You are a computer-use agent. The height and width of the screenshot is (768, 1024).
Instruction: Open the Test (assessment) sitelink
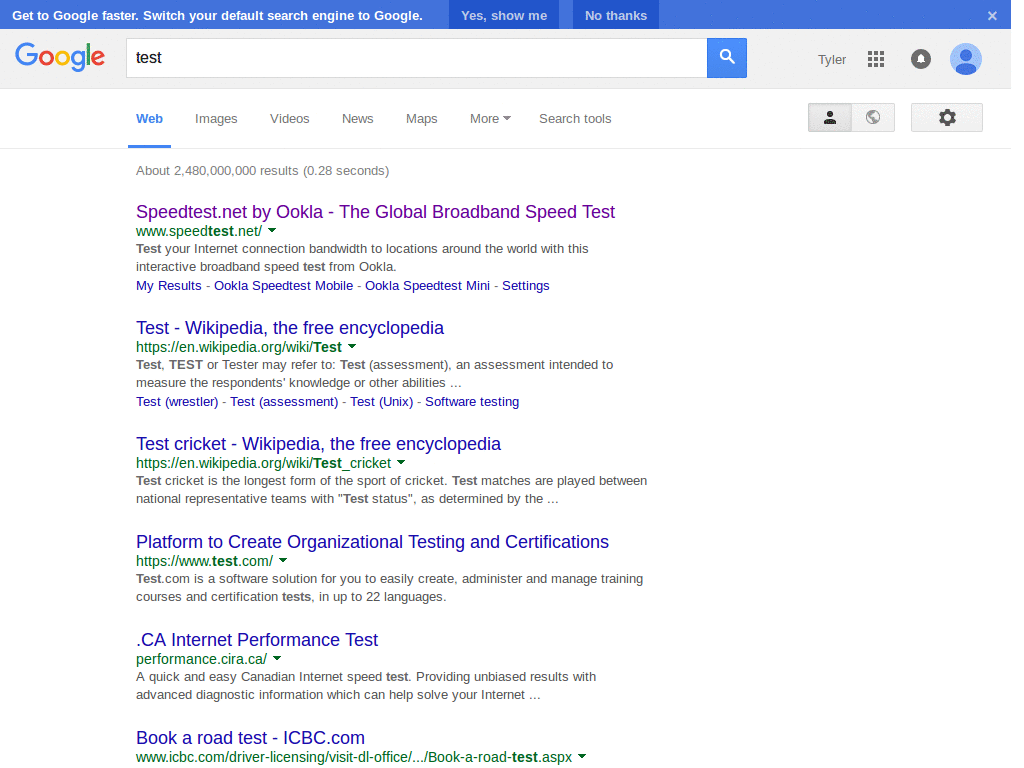click(x=284, y=402)
